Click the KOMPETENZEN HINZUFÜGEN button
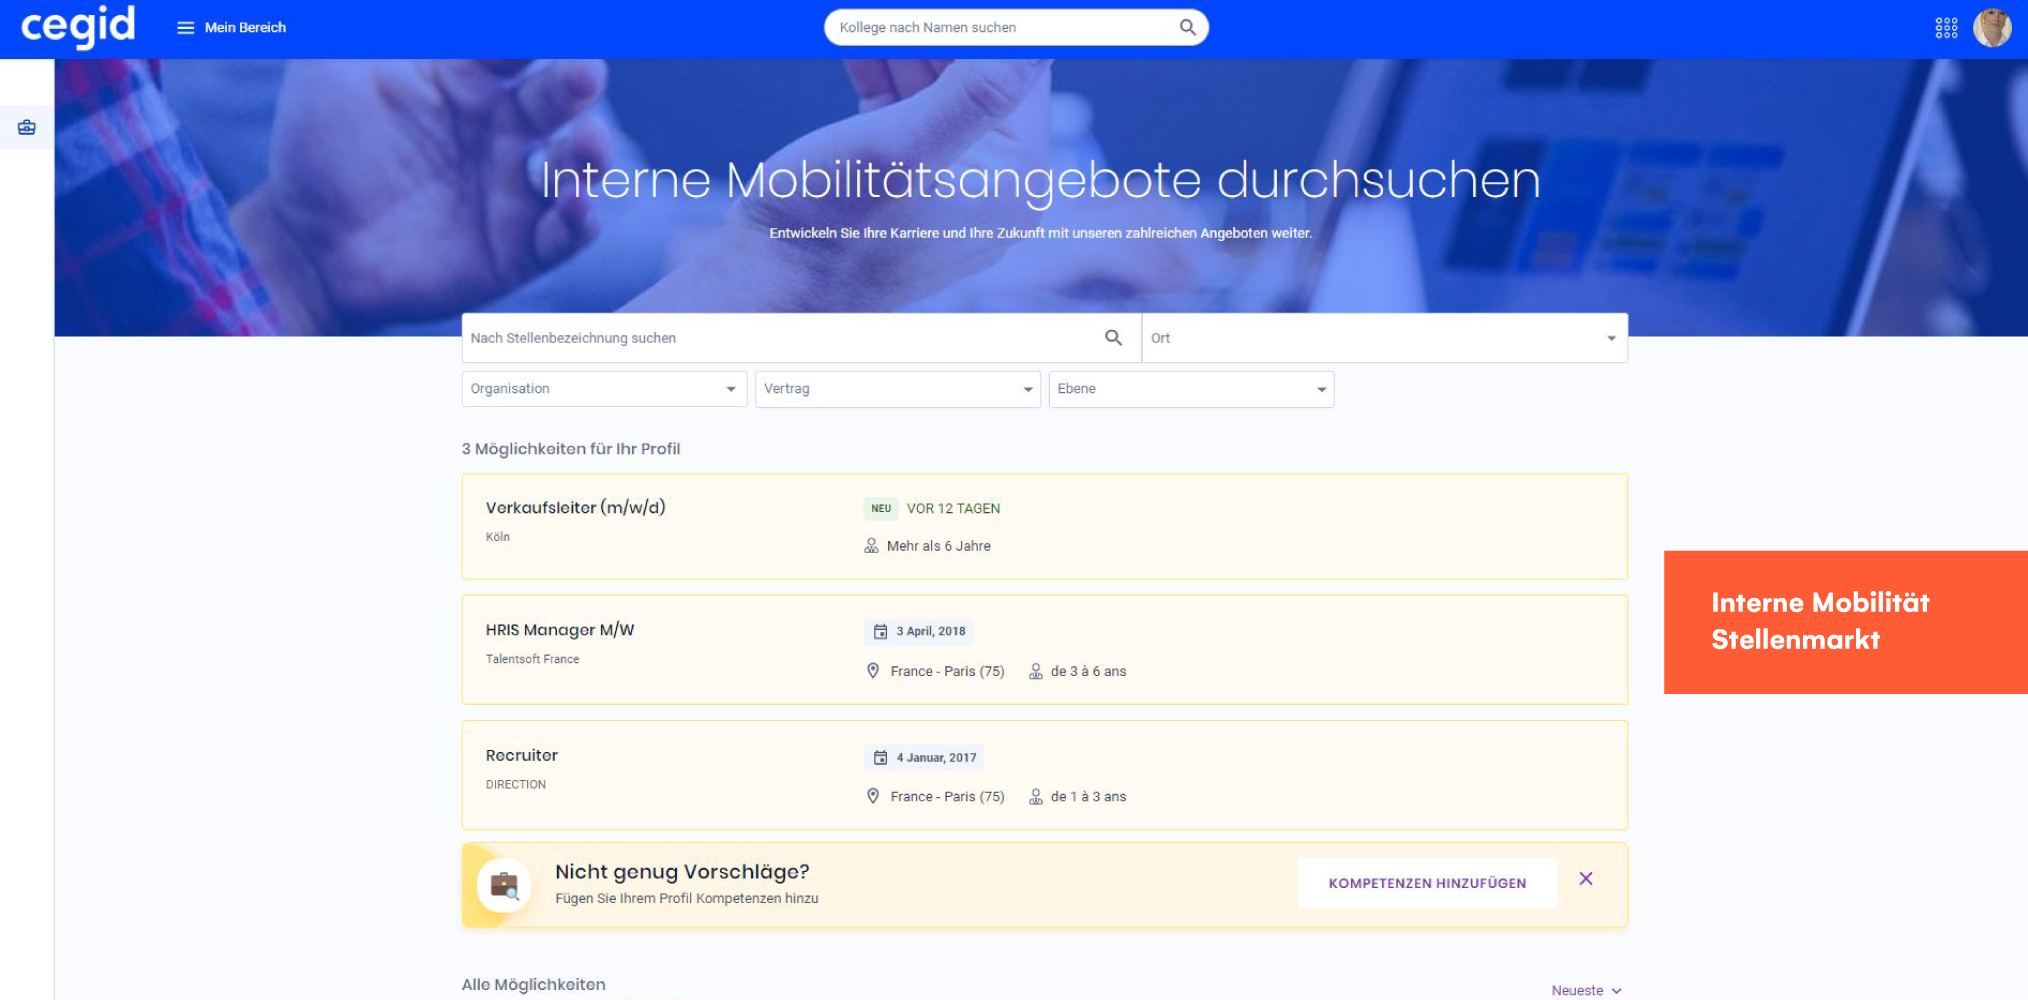The width and height of the screenshot is (2028, 1000). [1427, 883]
